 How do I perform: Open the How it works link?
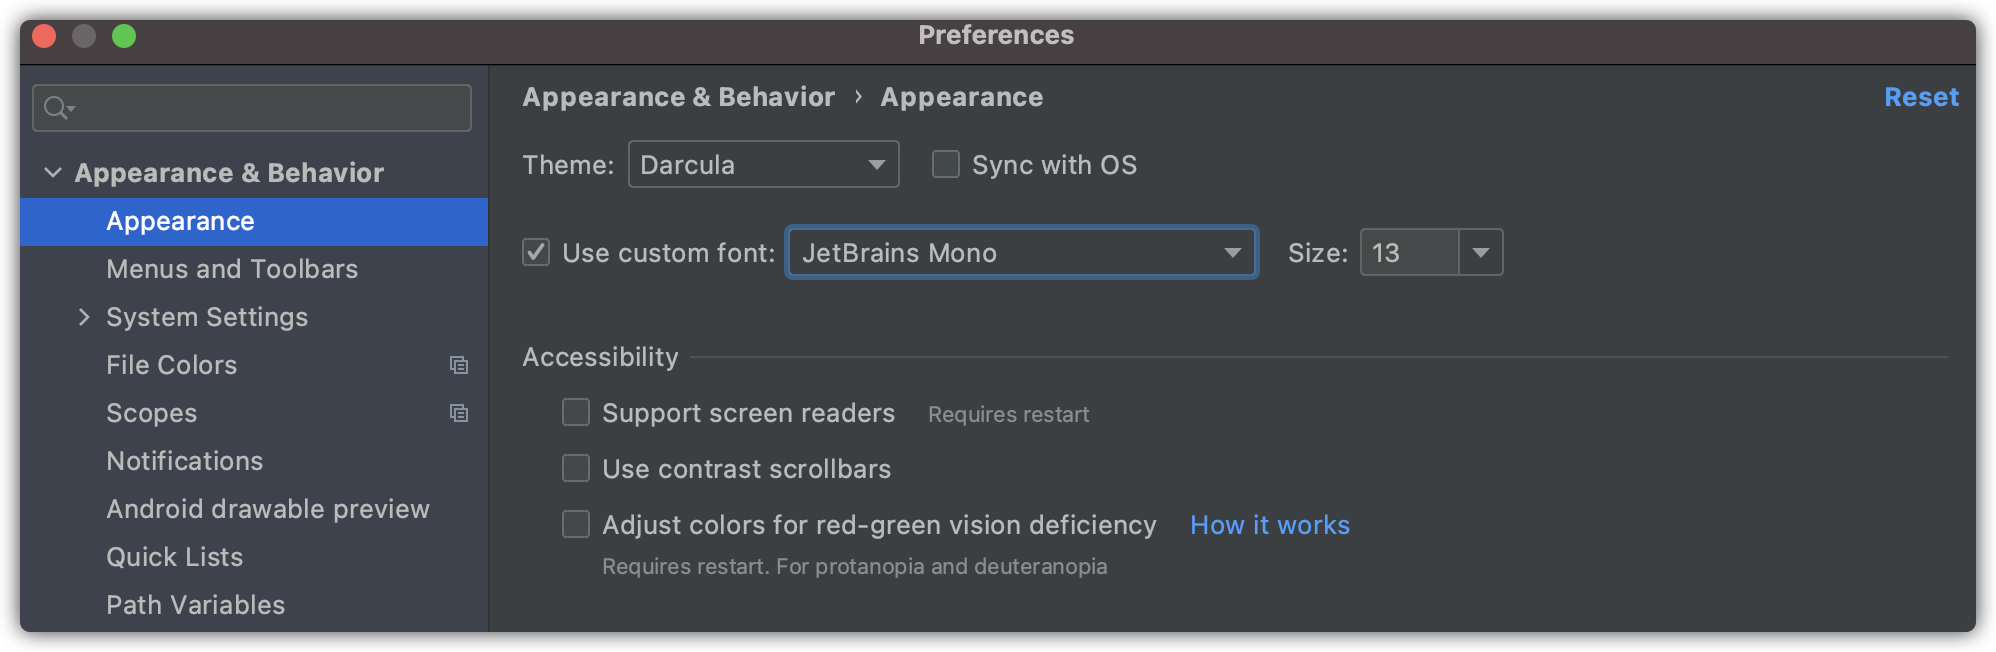coord(1270,525)
